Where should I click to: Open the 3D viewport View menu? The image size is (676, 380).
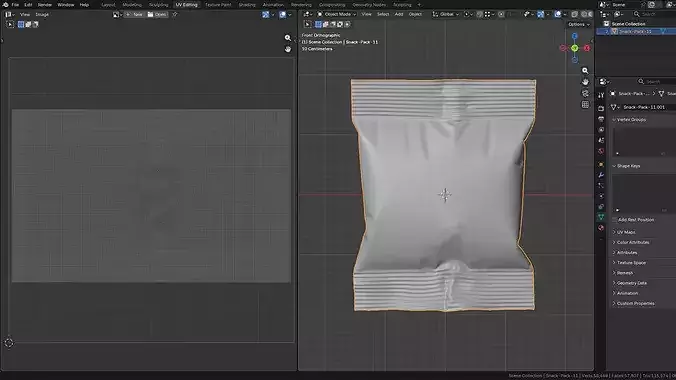(366, 14)
